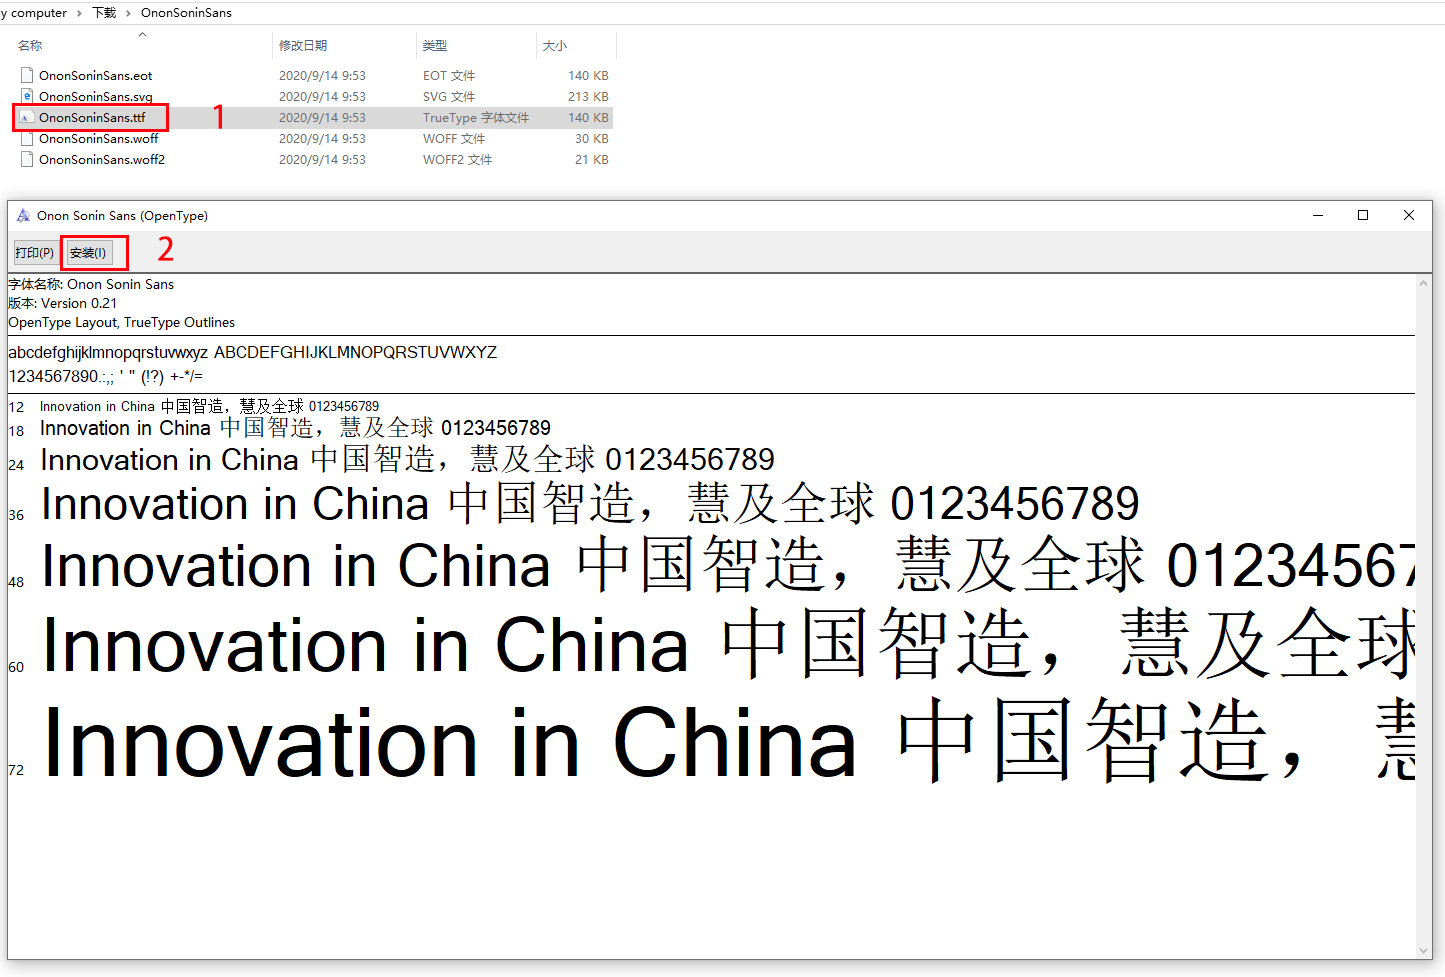Click the size 72 Innovation in China sample

(x=728, y=742)
